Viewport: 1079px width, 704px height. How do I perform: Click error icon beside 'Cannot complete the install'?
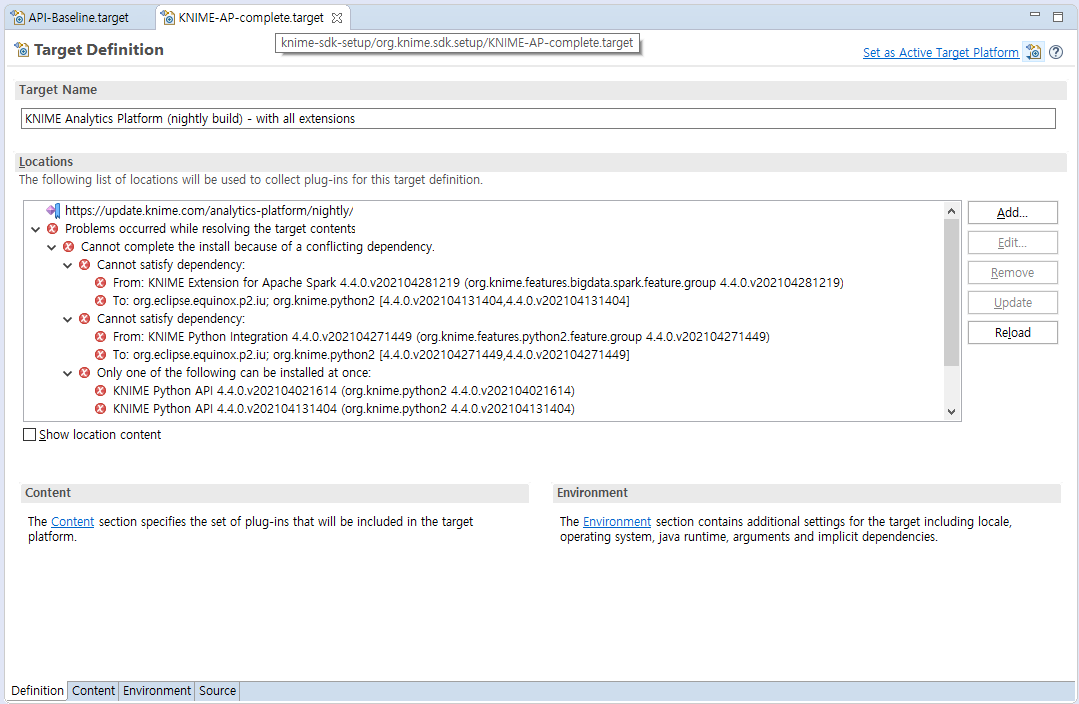point(68,246)
